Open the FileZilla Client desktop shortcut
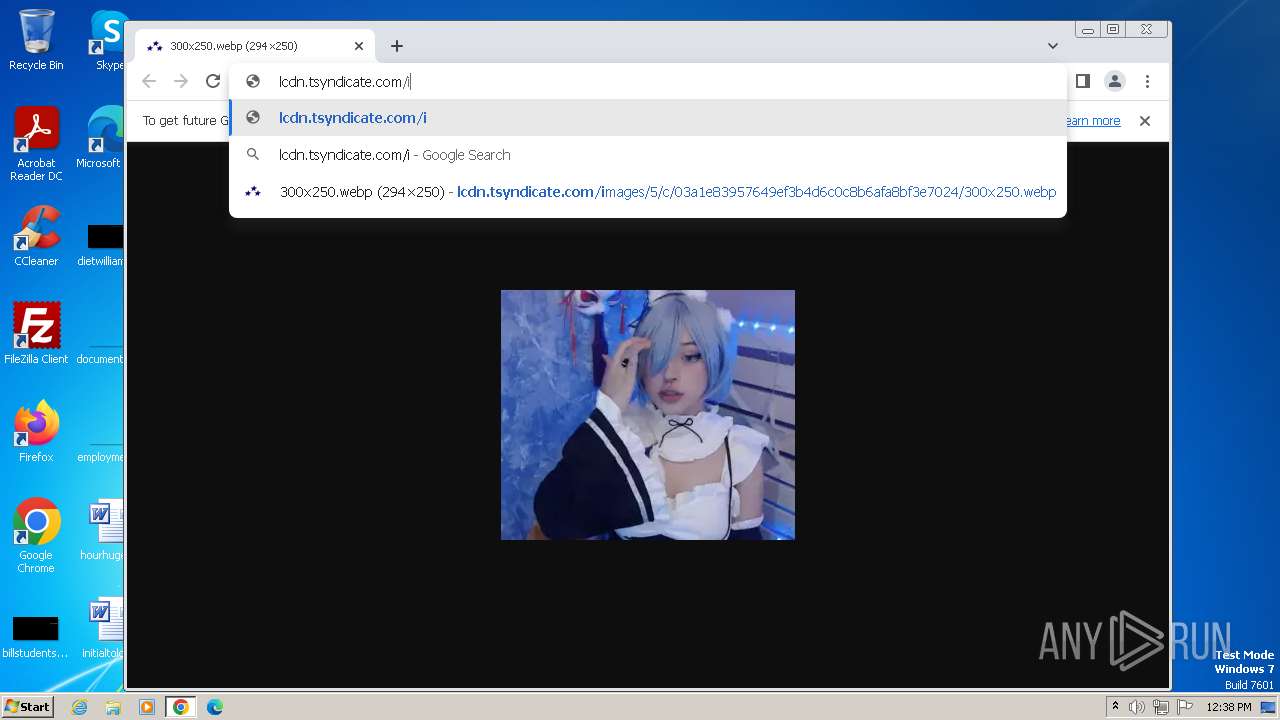The width and height of the screenshot is (1280, 720). tap(36, 333)
